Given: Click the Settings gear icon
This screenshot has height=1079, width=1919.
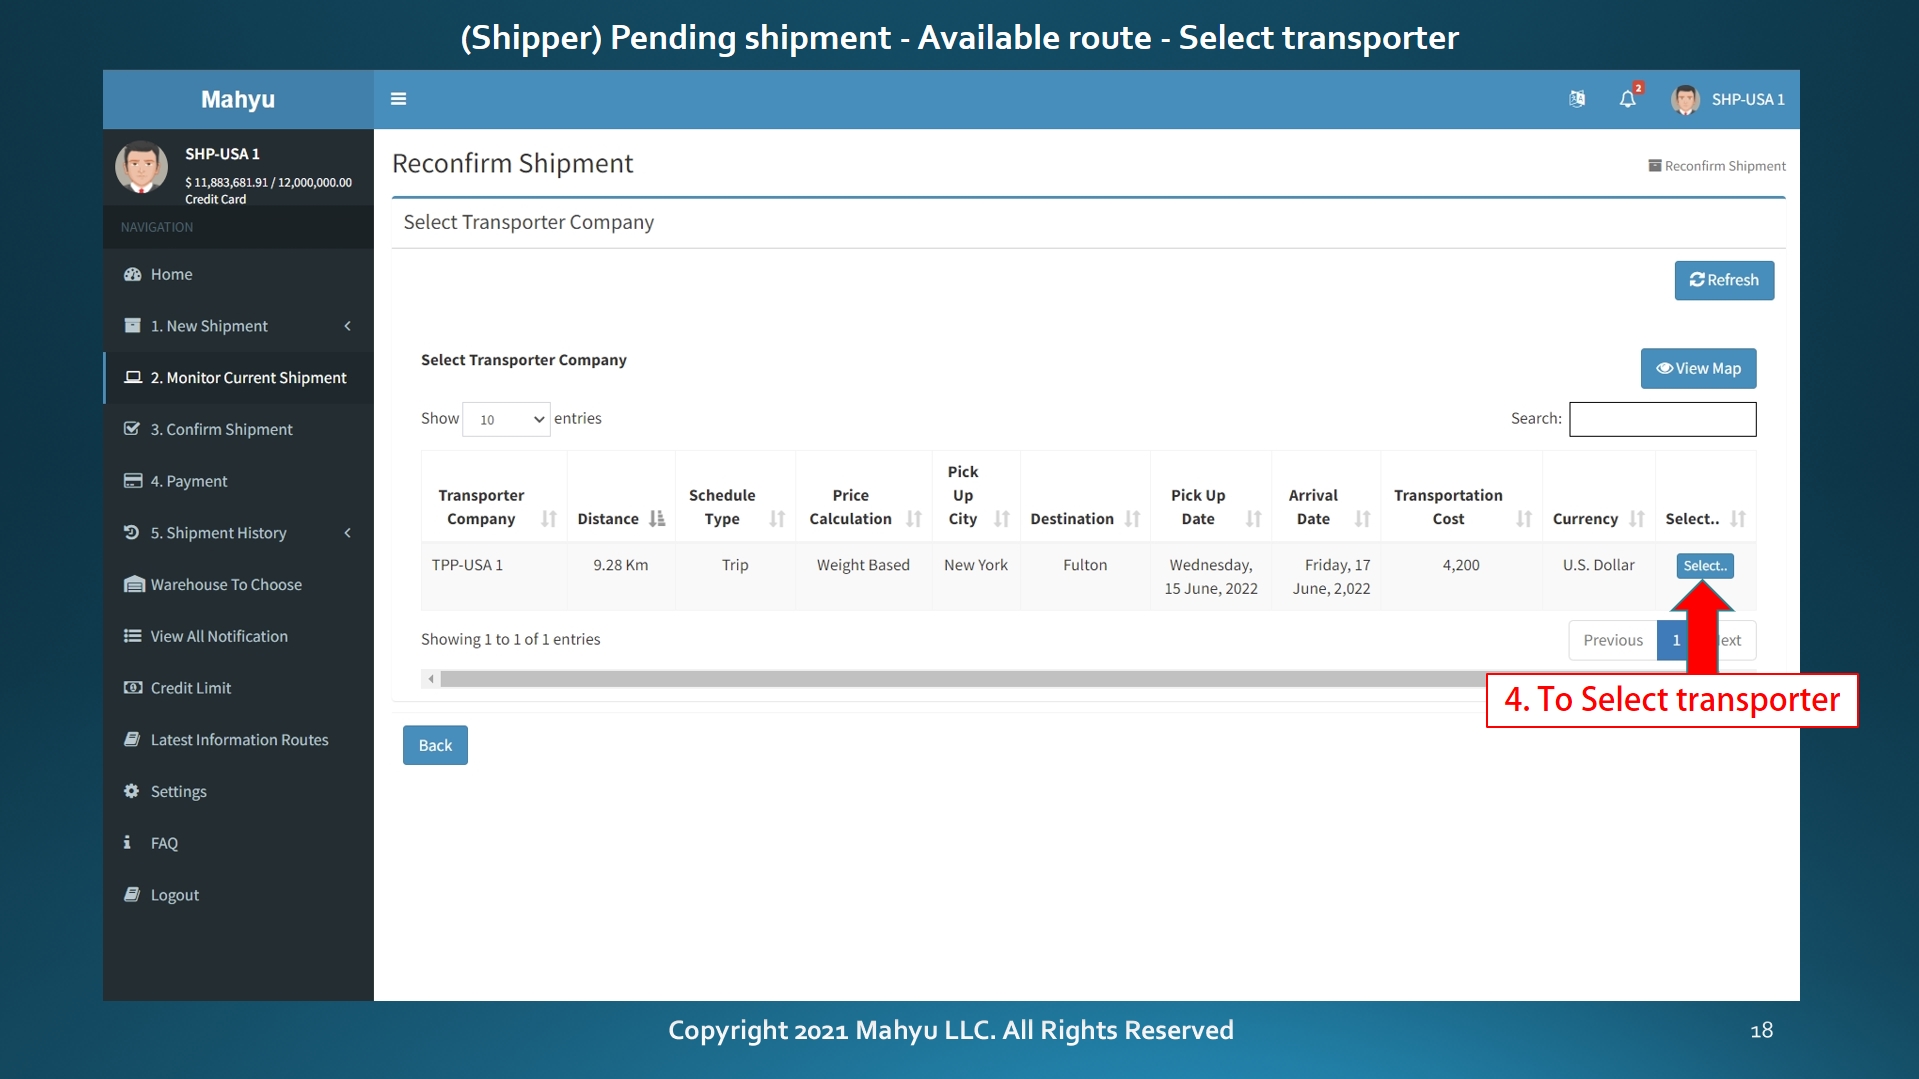Looking at the screenshot, I should [x=132, y=791].
